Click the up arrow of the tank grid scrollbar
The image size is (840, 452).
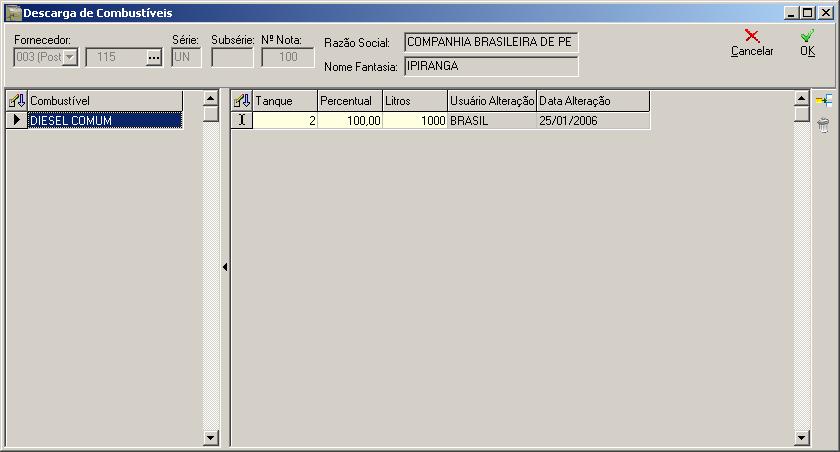pyautogui.click(x=801, y=99)
